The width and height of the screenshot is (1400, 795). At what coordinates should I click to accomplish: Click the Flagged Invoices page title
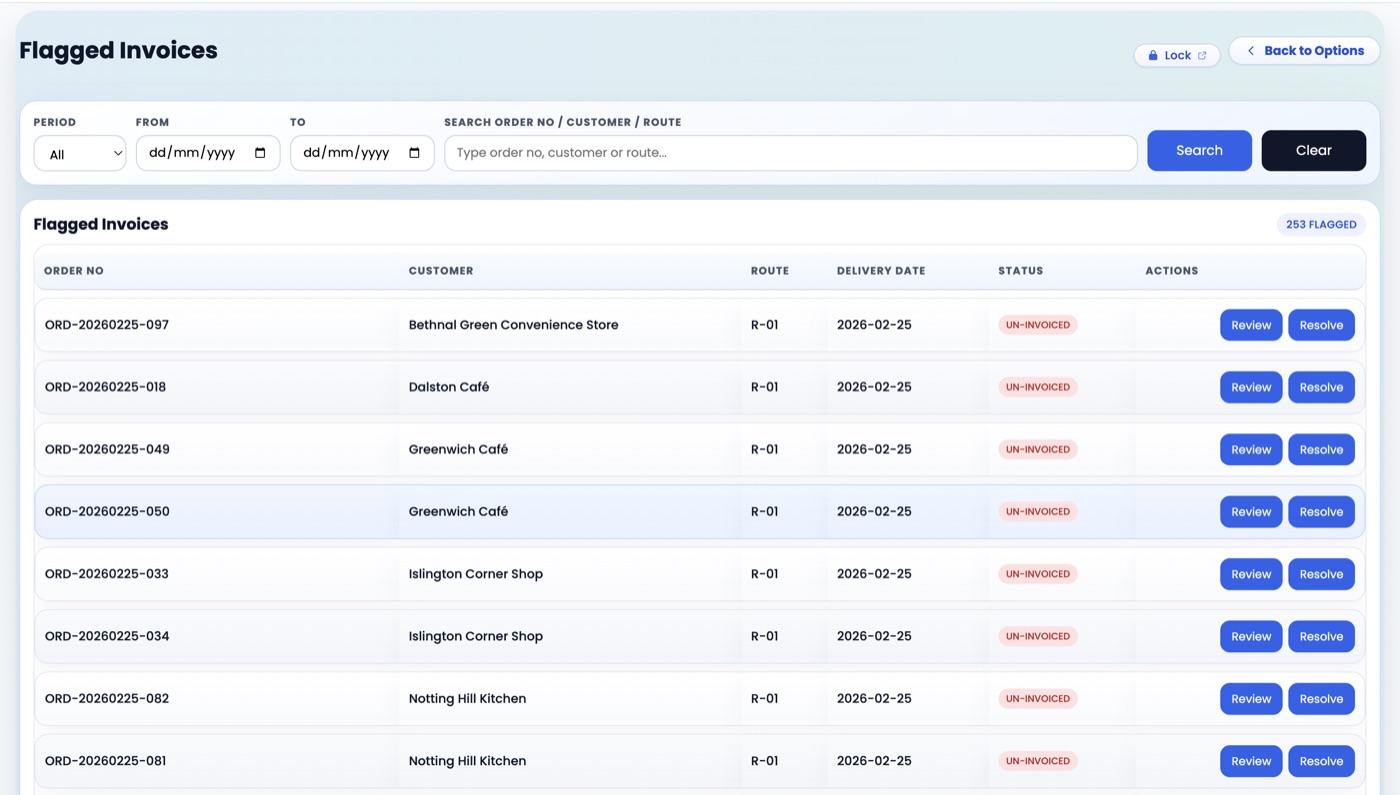pos(118,50)
